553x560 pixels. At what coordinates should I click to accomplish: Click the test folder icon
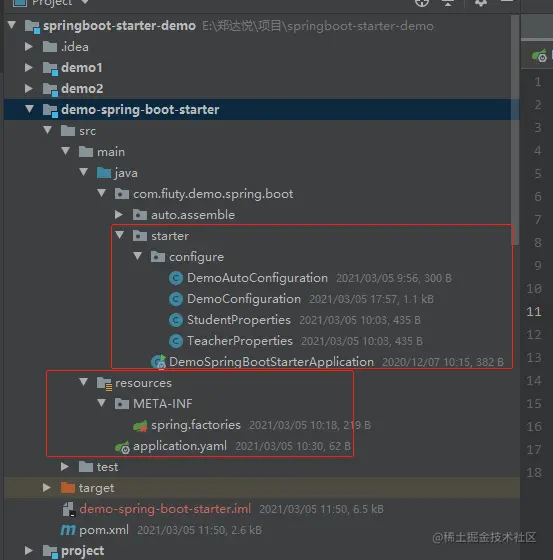86,467
